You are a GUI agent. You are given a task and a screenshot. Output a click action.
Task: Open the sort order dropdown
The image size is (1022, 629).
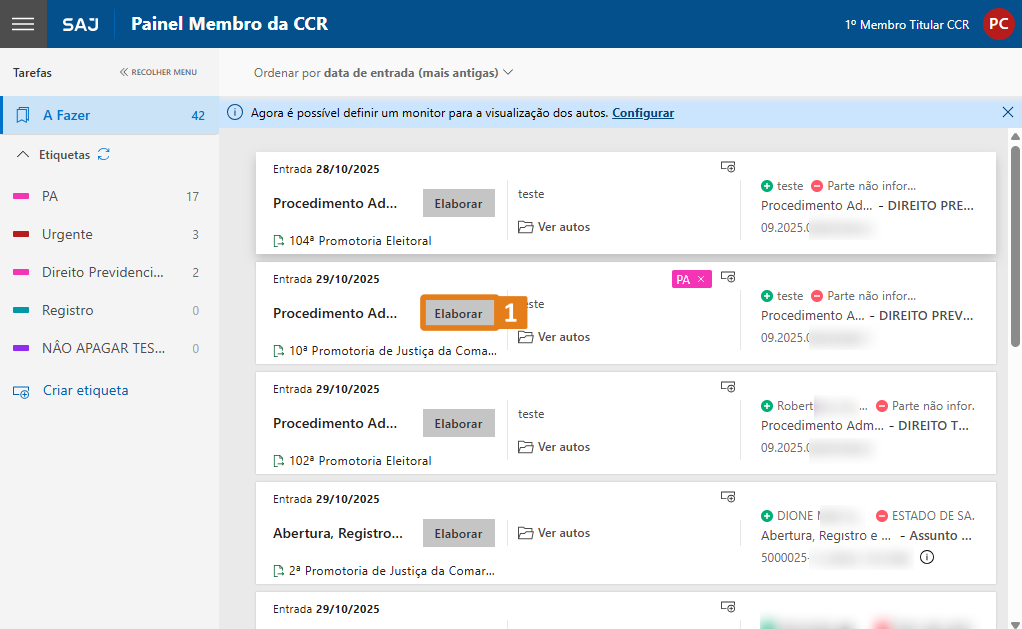click(383, 73)
